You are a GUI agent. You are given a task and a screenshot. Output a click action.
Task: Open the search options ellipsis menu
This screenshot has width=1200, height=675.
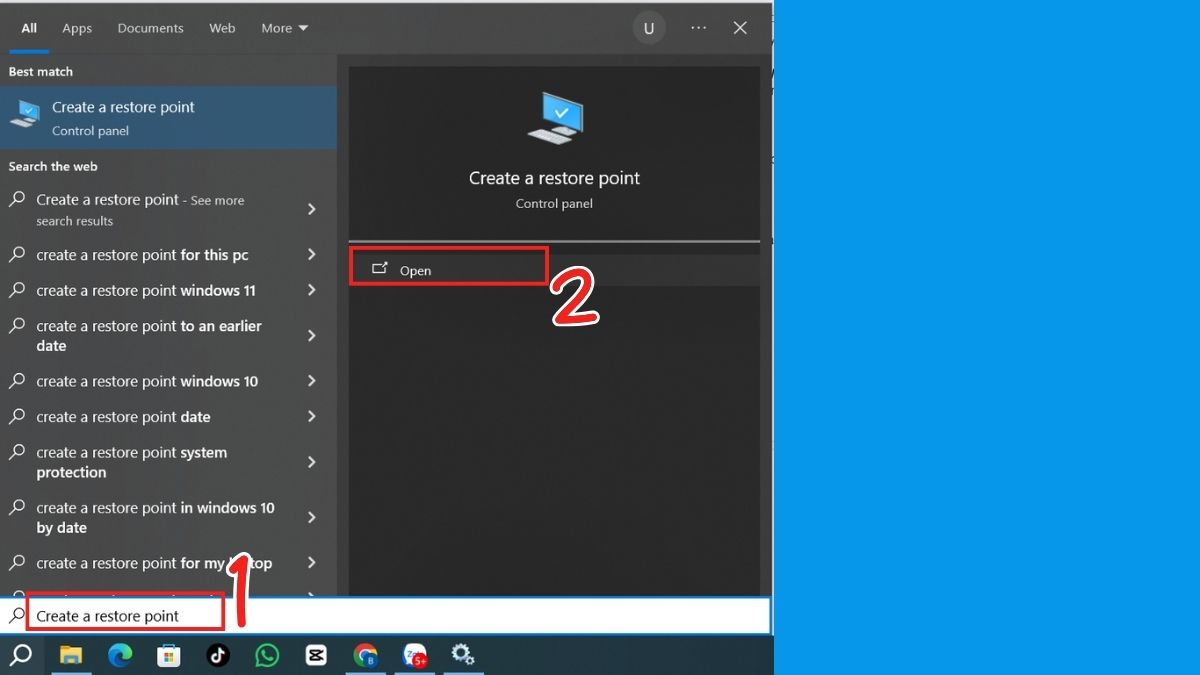pyautogui.click(x=698, y=27)
